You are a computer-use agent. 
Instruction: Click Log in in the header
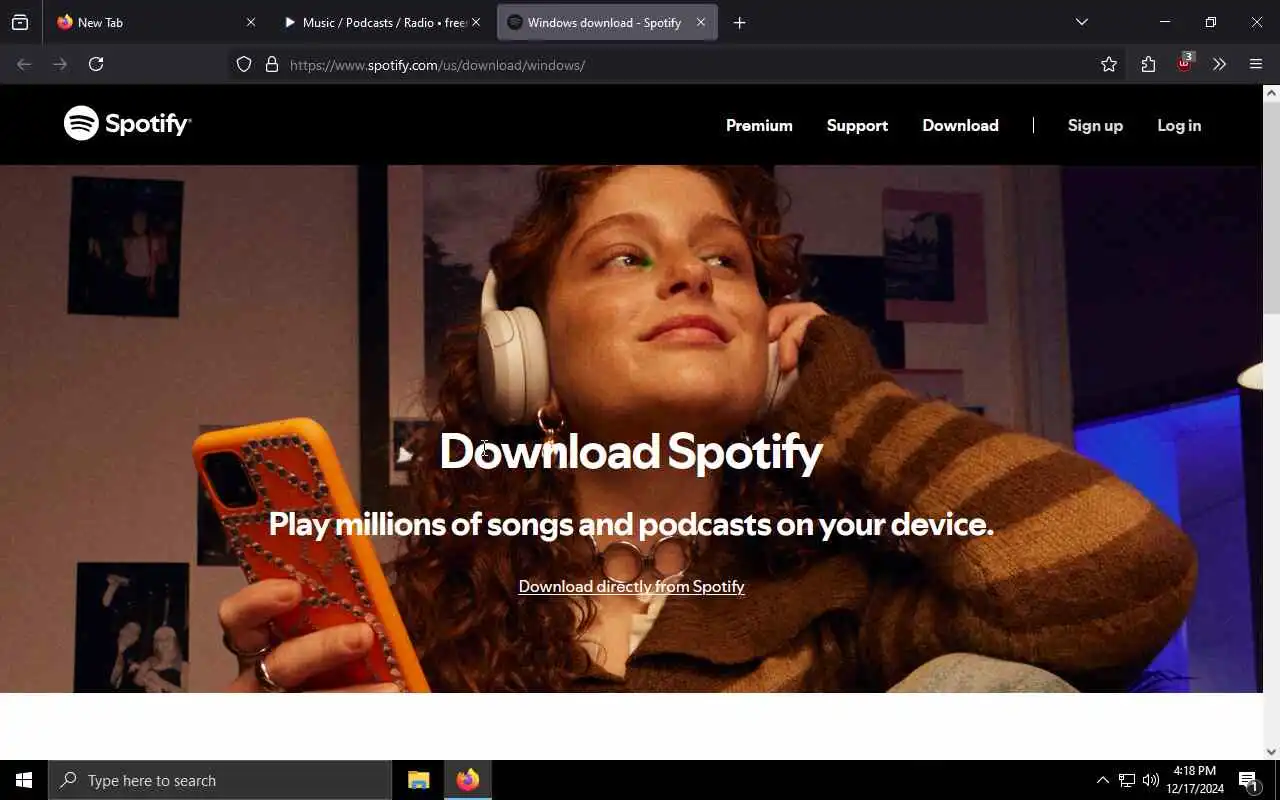pyautogui.click(x=1179, y=125)
